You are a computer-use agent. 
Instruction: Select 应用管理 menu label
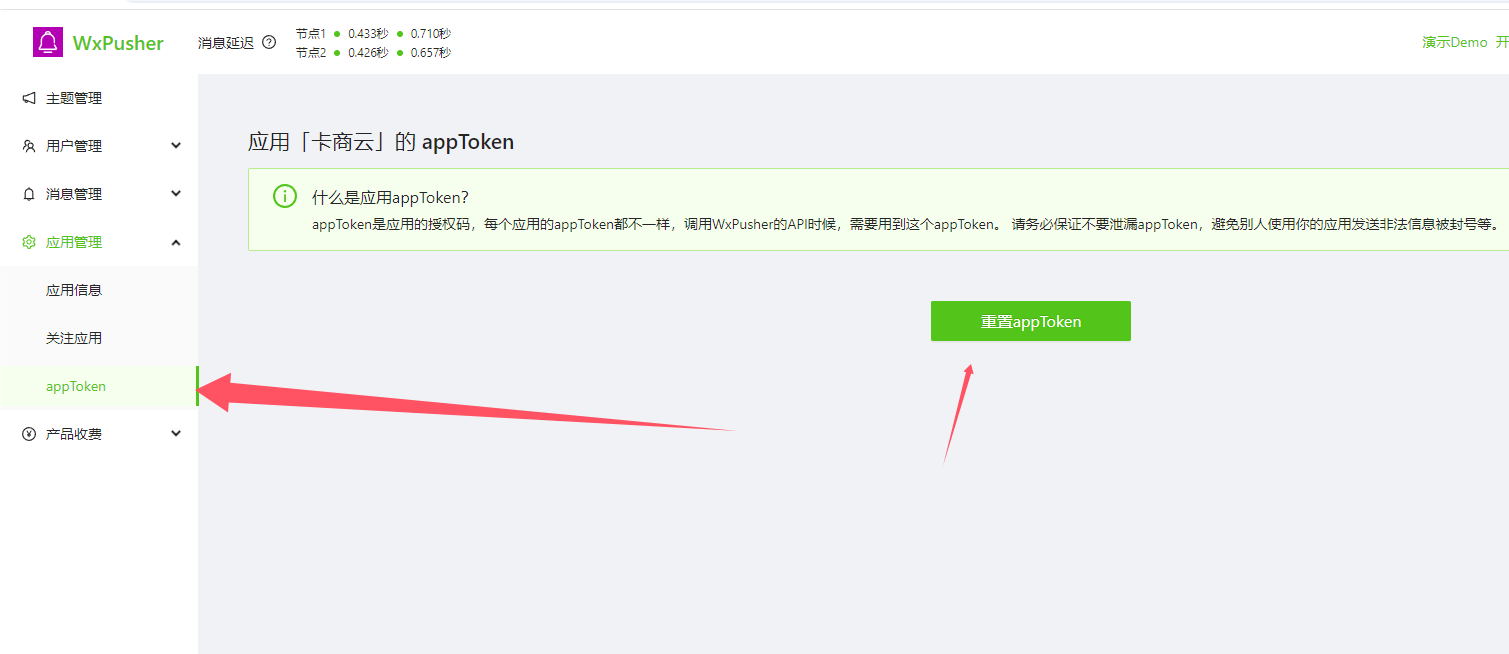point(74,242)
